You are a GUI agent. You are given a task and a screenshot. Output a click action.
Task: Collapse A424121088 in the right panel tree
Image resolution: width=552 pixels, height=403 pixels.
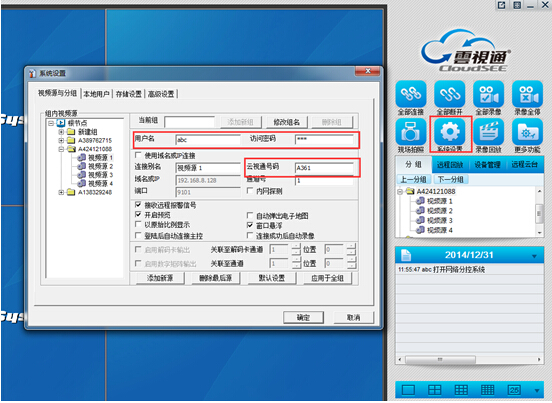400,191
